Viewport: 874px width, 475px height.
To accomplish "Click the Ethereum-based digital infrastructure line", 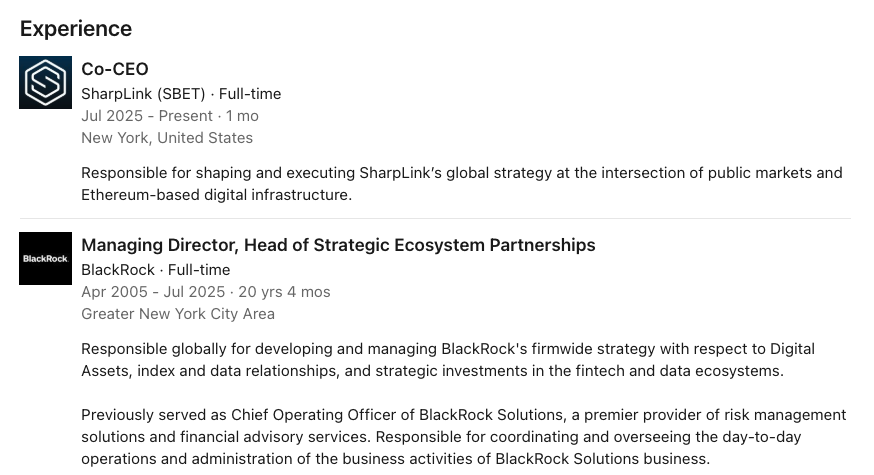I will click(216, 195).
